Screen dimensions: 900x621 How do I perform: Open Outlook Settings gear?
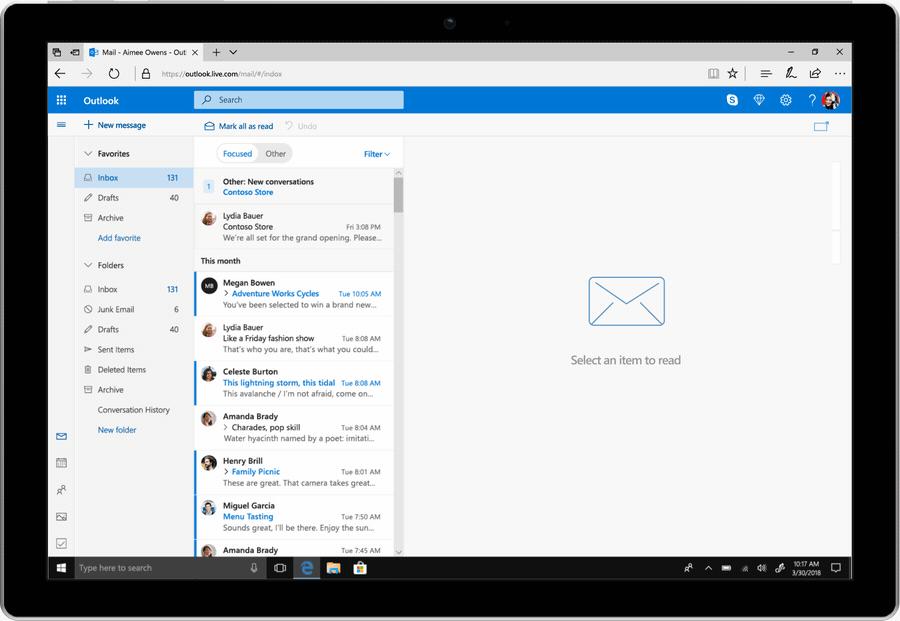[785, 100]
